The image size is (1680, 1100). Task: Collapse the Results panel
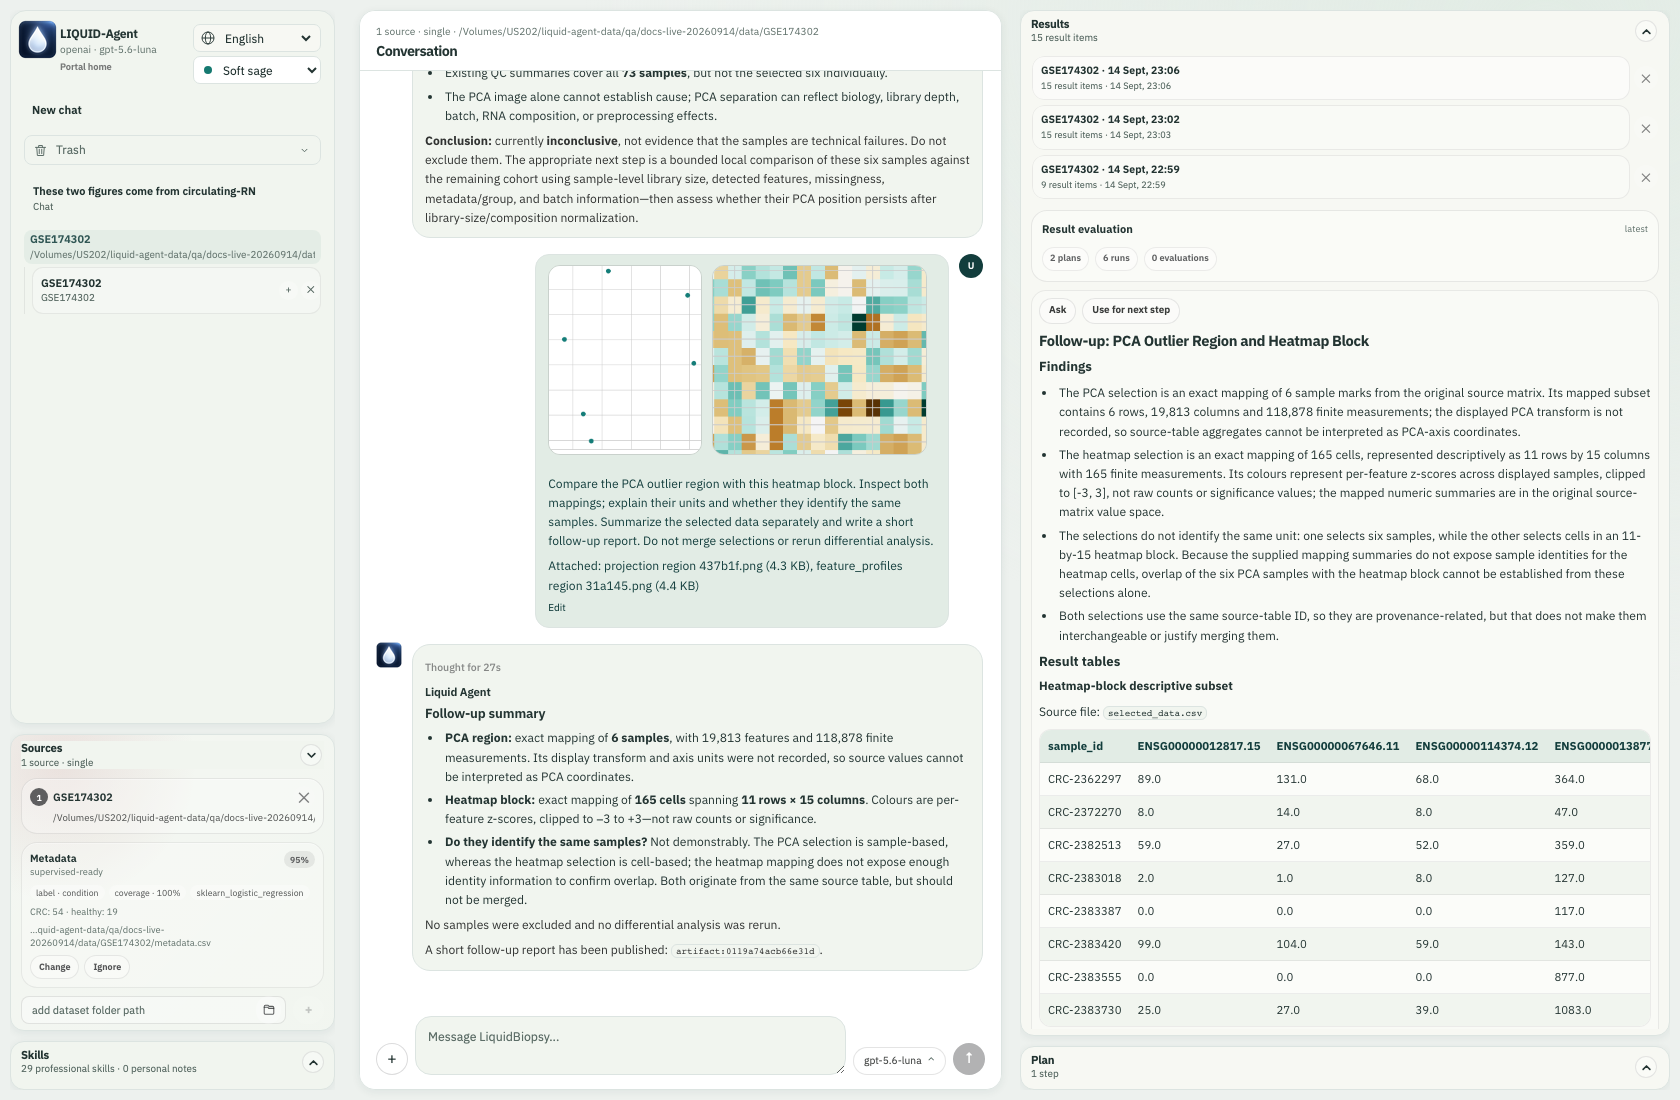pos(1646,31)
